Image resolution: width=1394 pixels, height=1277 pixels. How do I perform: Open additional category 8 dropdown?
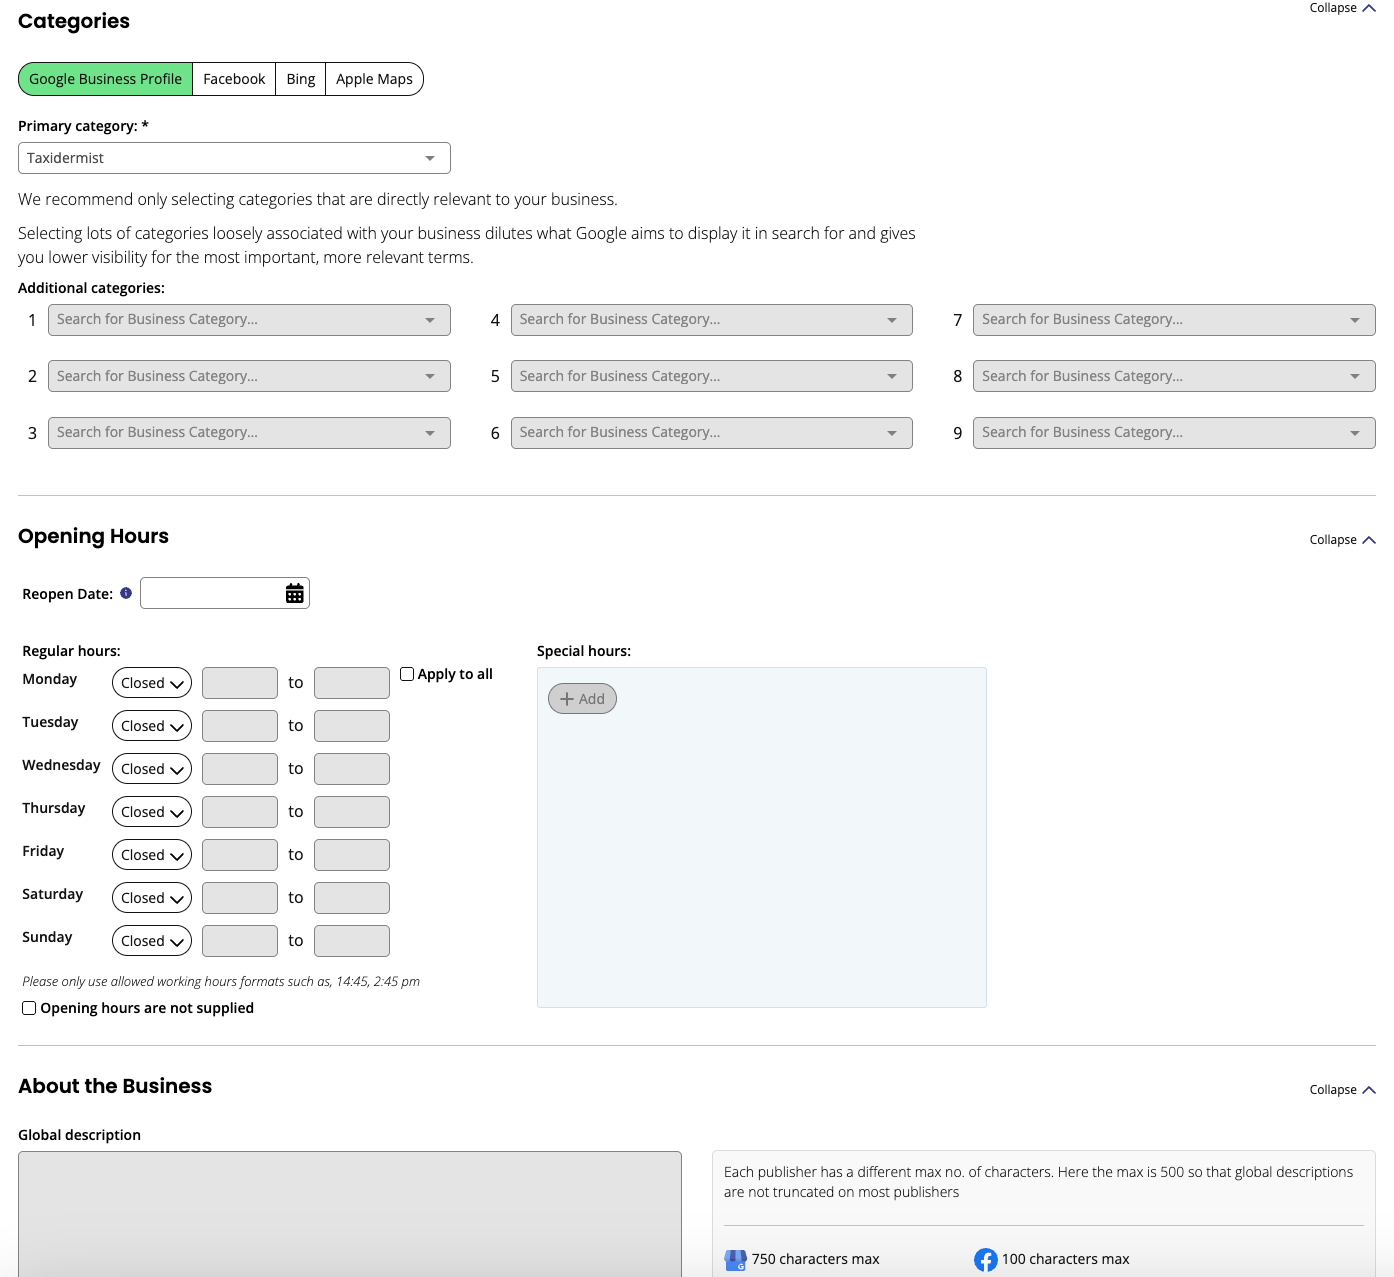pyautogui.click(x=1174, y=376)
